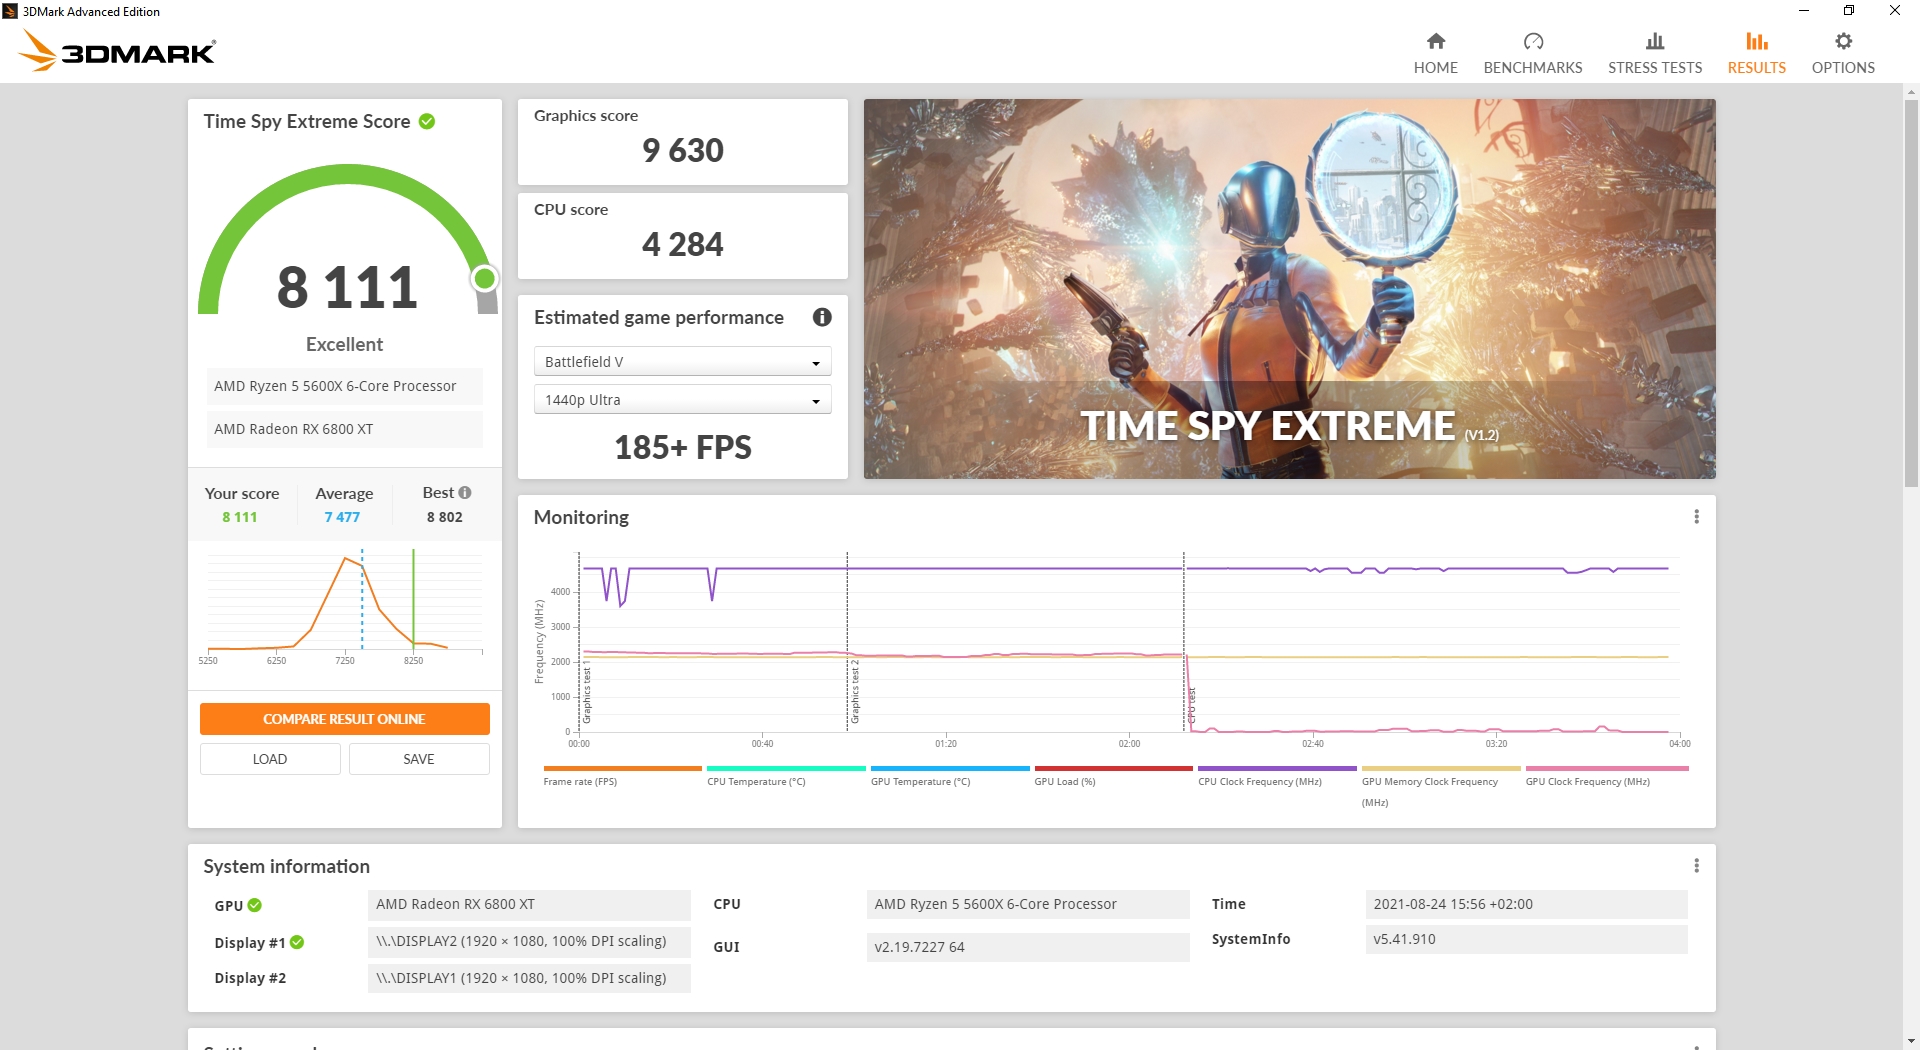Screen dimensions: 1920x1050
Task: Click the Time value 2021-08-24 15:56
Action: 1526,904
